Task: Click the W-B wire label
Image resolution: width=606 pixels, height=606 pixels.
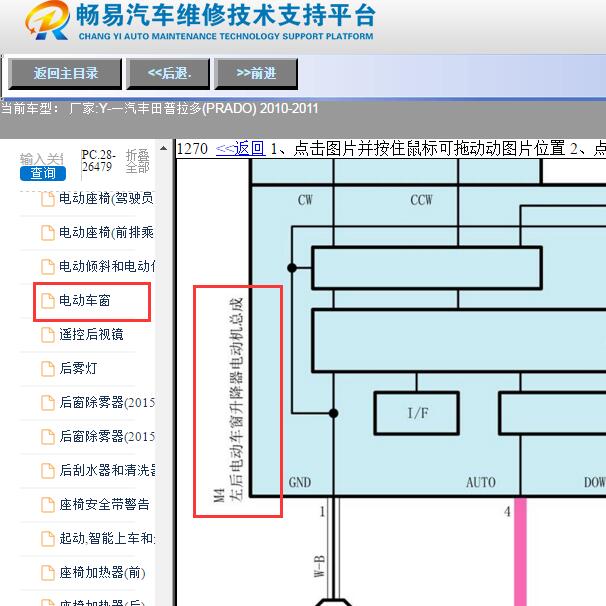Action: pyautogui.click(x=319, y=567)
